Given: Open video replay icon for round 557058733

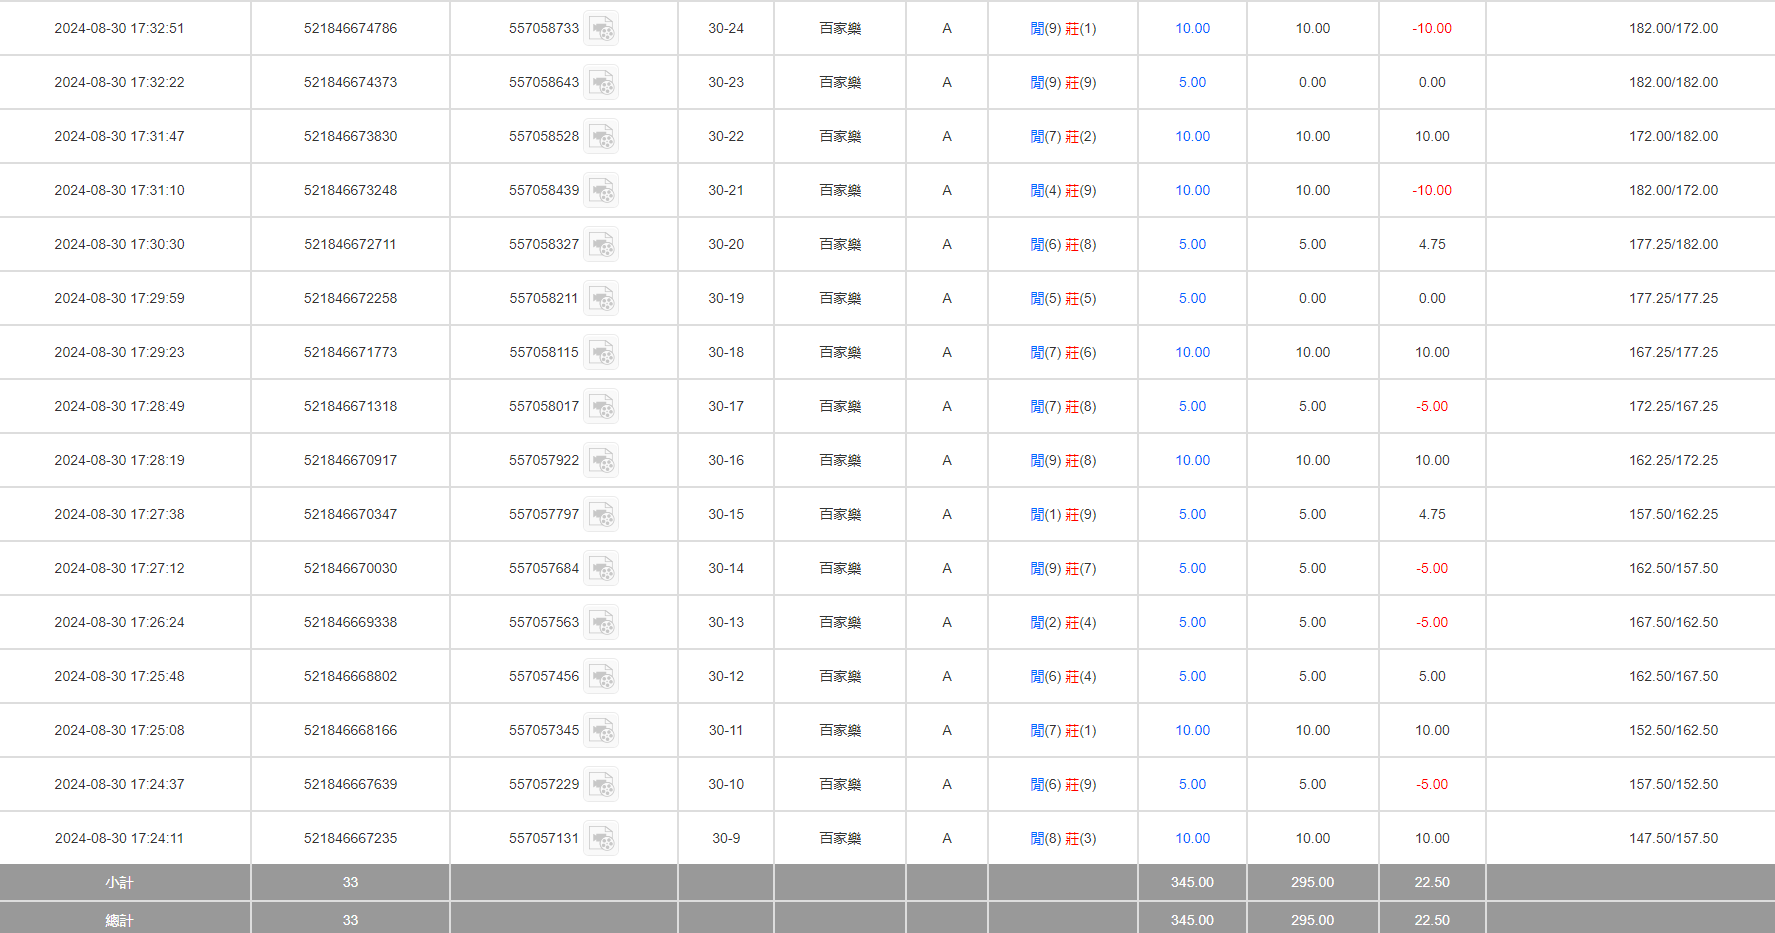Looking at the screenshot, I should pyautogui.click(x=601, y=29).
